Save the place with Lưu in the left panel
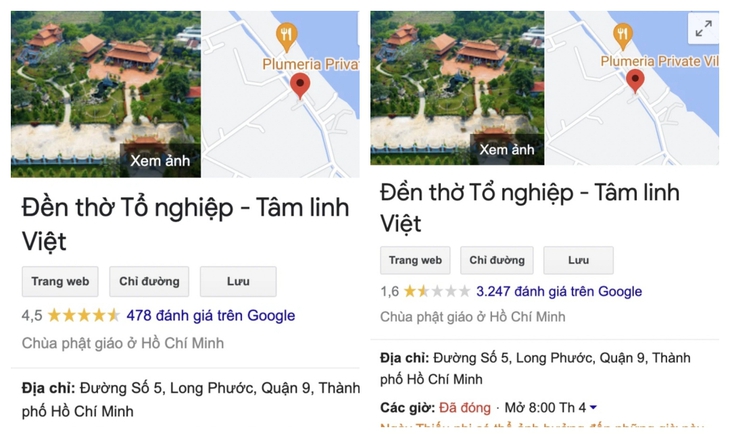Screen dimensions: 730x438 pos(238,282)
